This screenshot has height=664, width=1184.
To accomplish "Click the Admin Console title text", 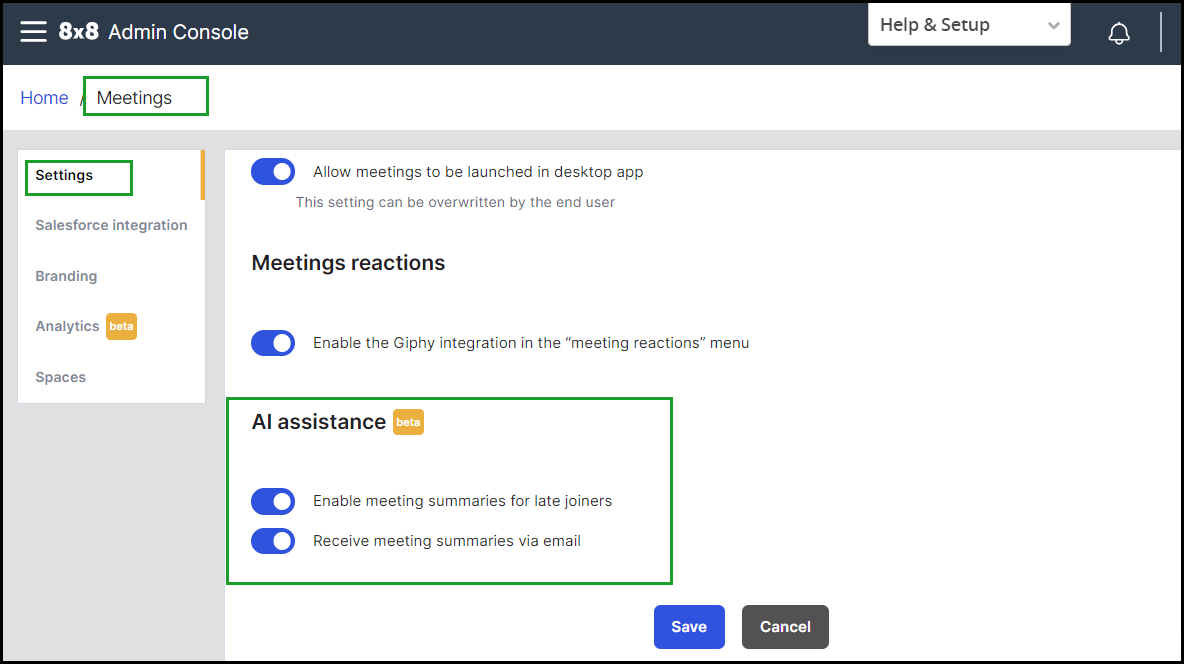I will 178,32.
